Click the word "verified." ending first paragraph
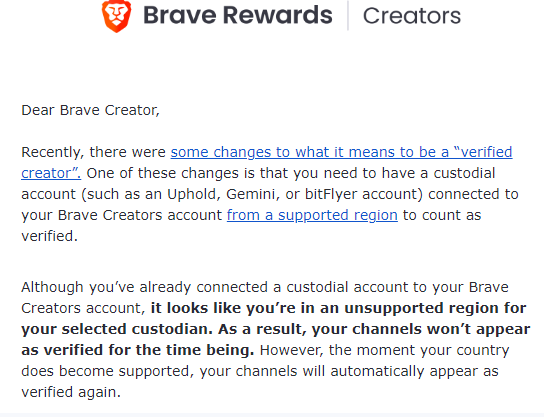The height and width of the screenshot is (417, 544). pos(50,236)
